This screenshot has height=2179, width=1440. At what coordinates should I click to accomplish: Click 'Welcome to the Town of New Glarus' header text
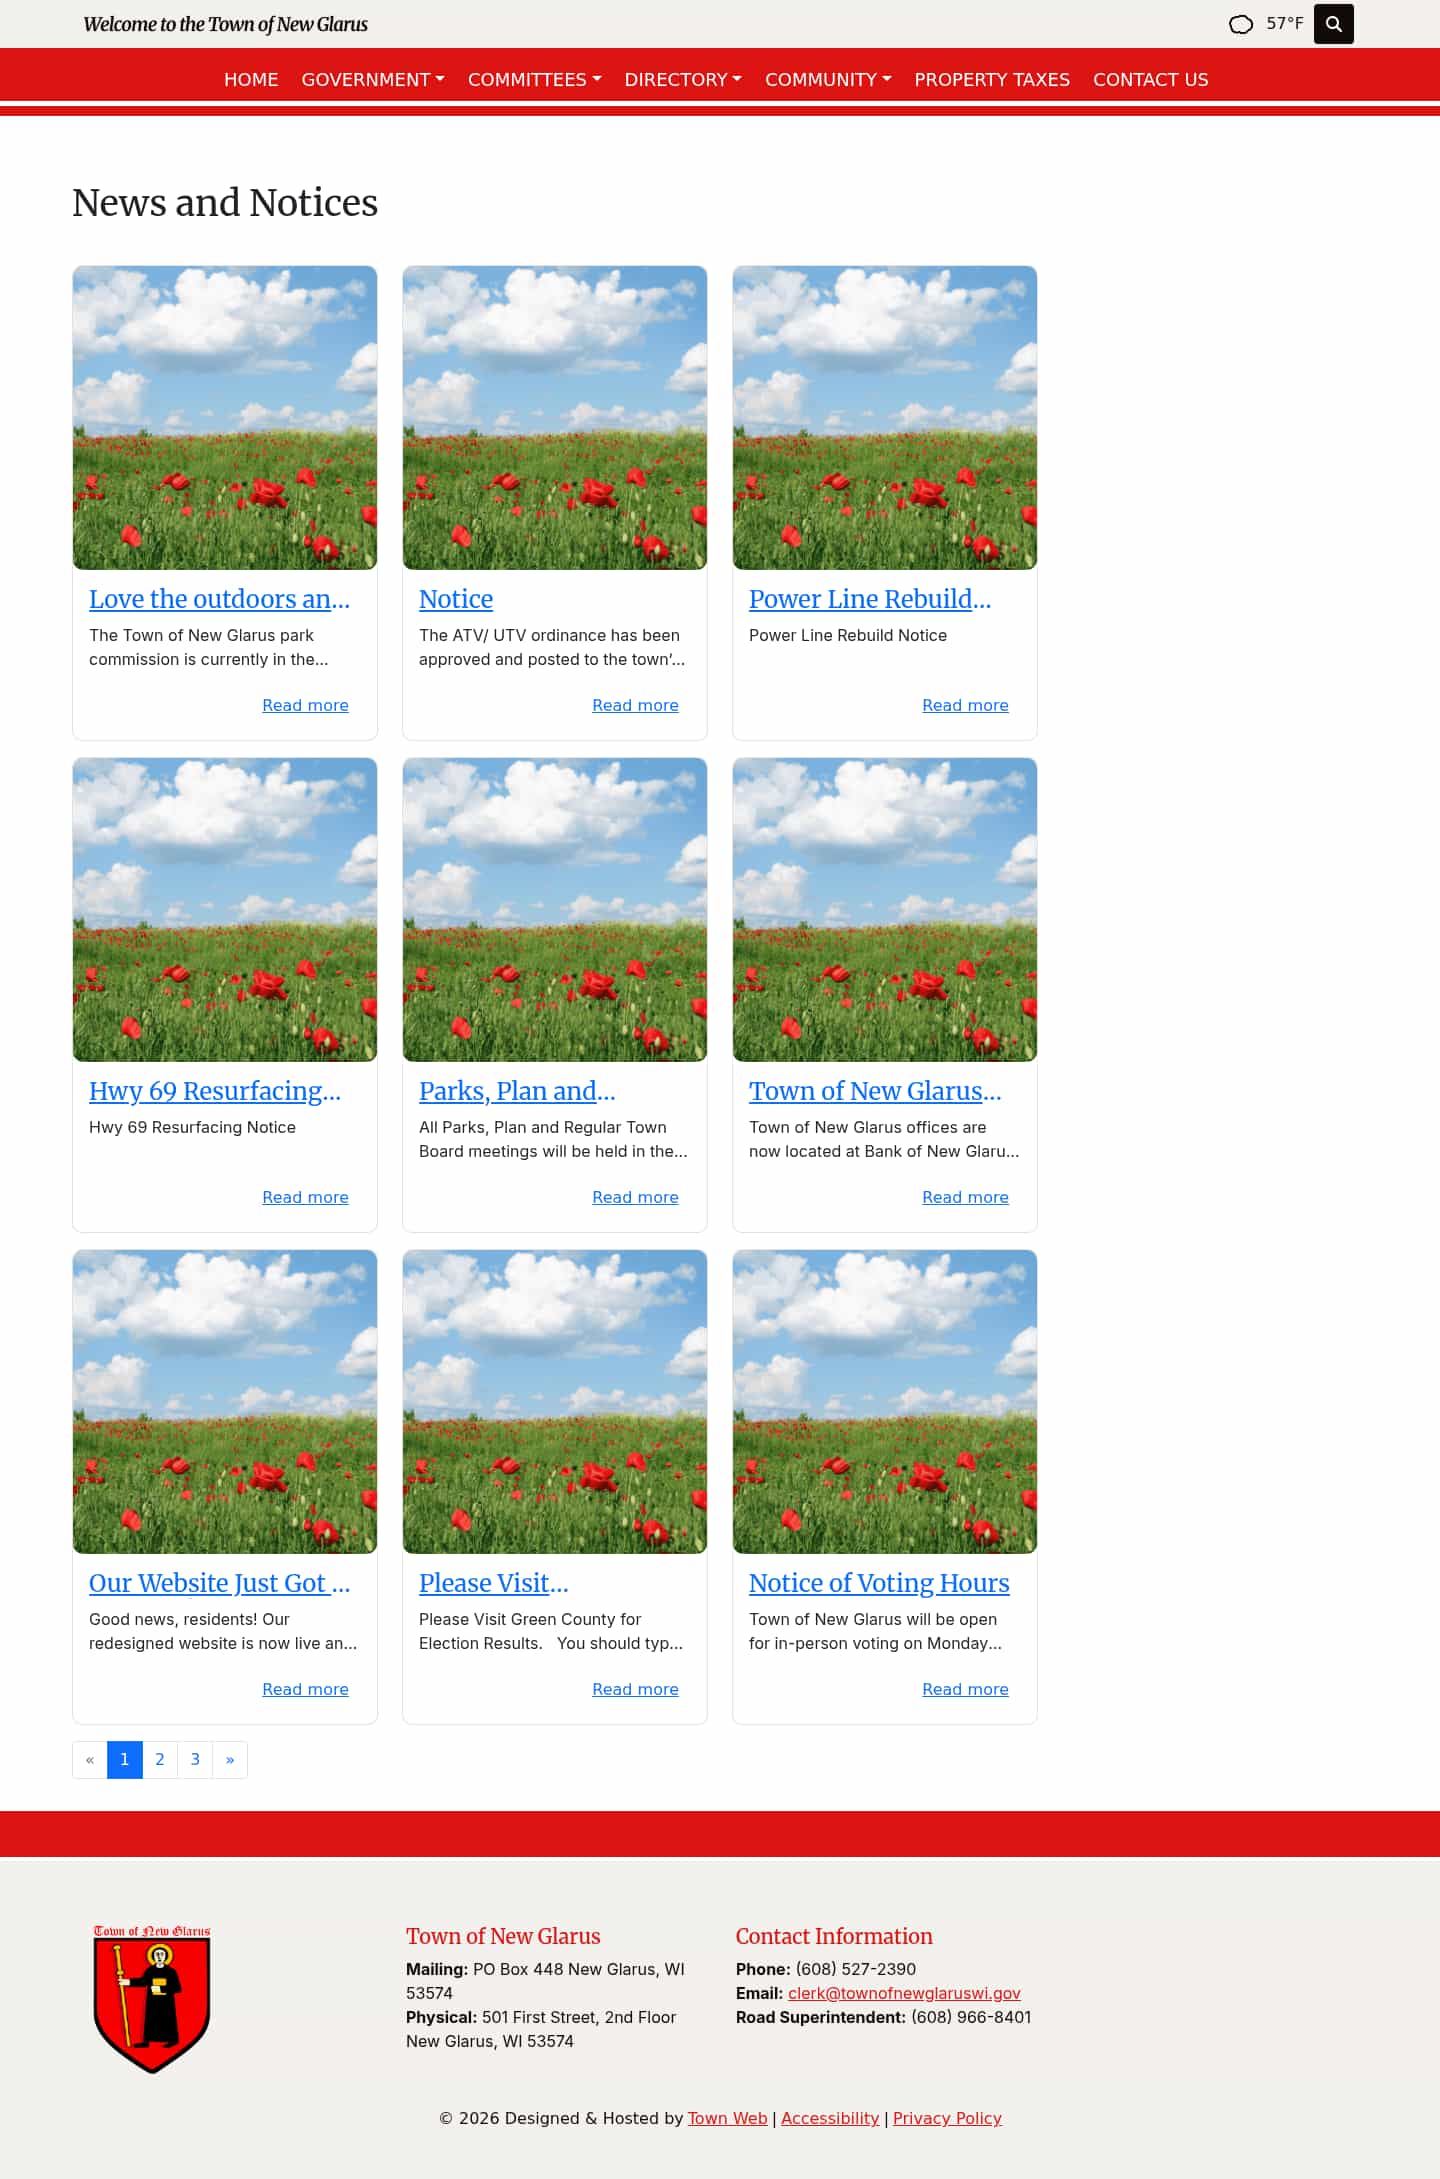[x=226, y=24]
